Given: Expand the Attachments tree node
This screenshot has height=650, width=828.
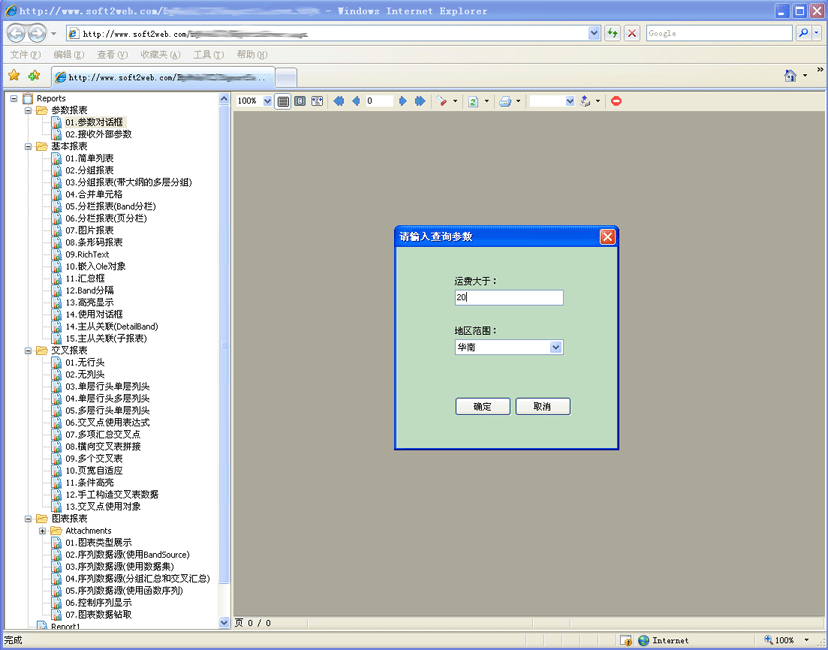Looking at the screenshot, I should 42,531.
